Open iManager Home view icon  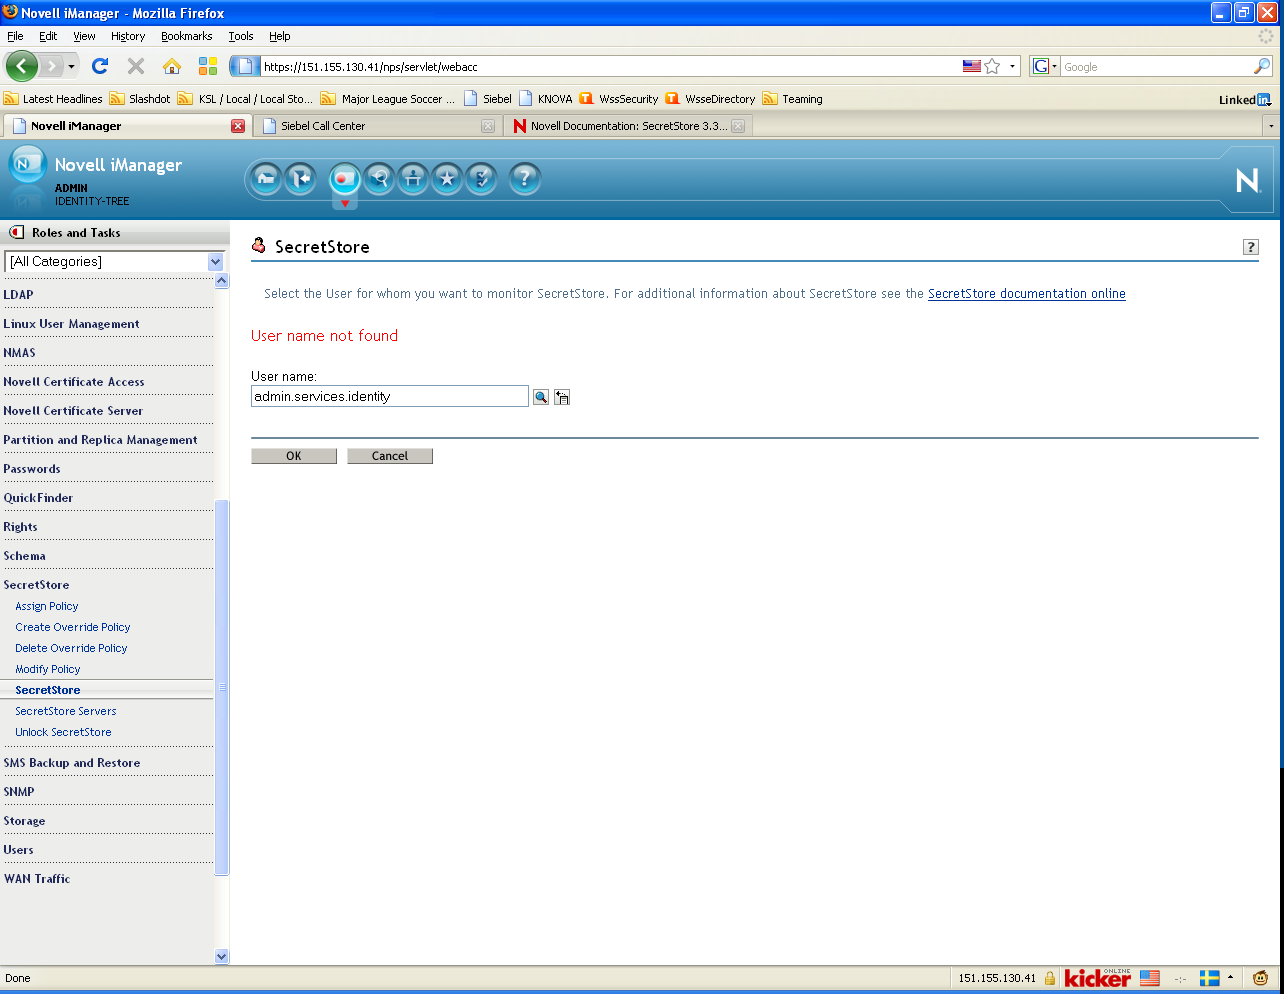click(x=266, y=179)
